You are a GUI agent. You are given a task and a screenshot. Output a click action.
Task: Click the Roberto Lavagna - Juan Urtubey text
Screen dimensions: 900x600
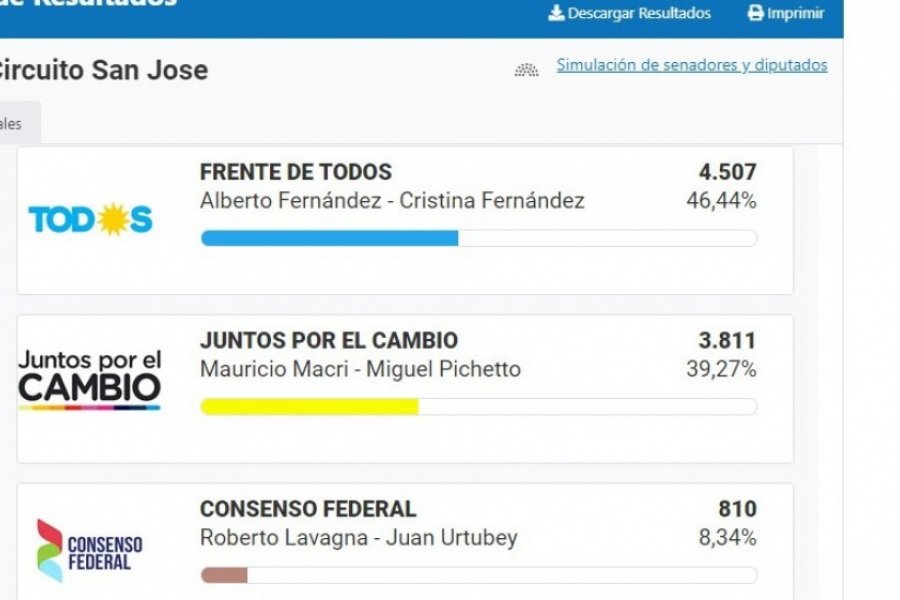(359, 538)
